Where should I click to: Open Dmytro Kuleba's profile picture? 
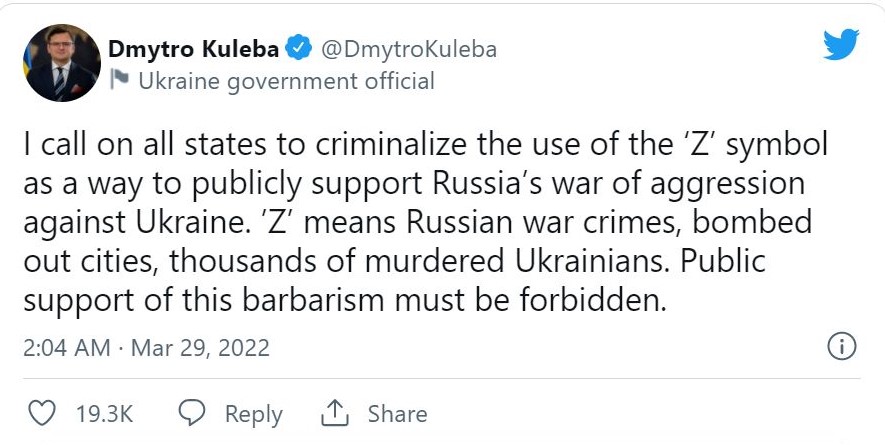point(62,63)
